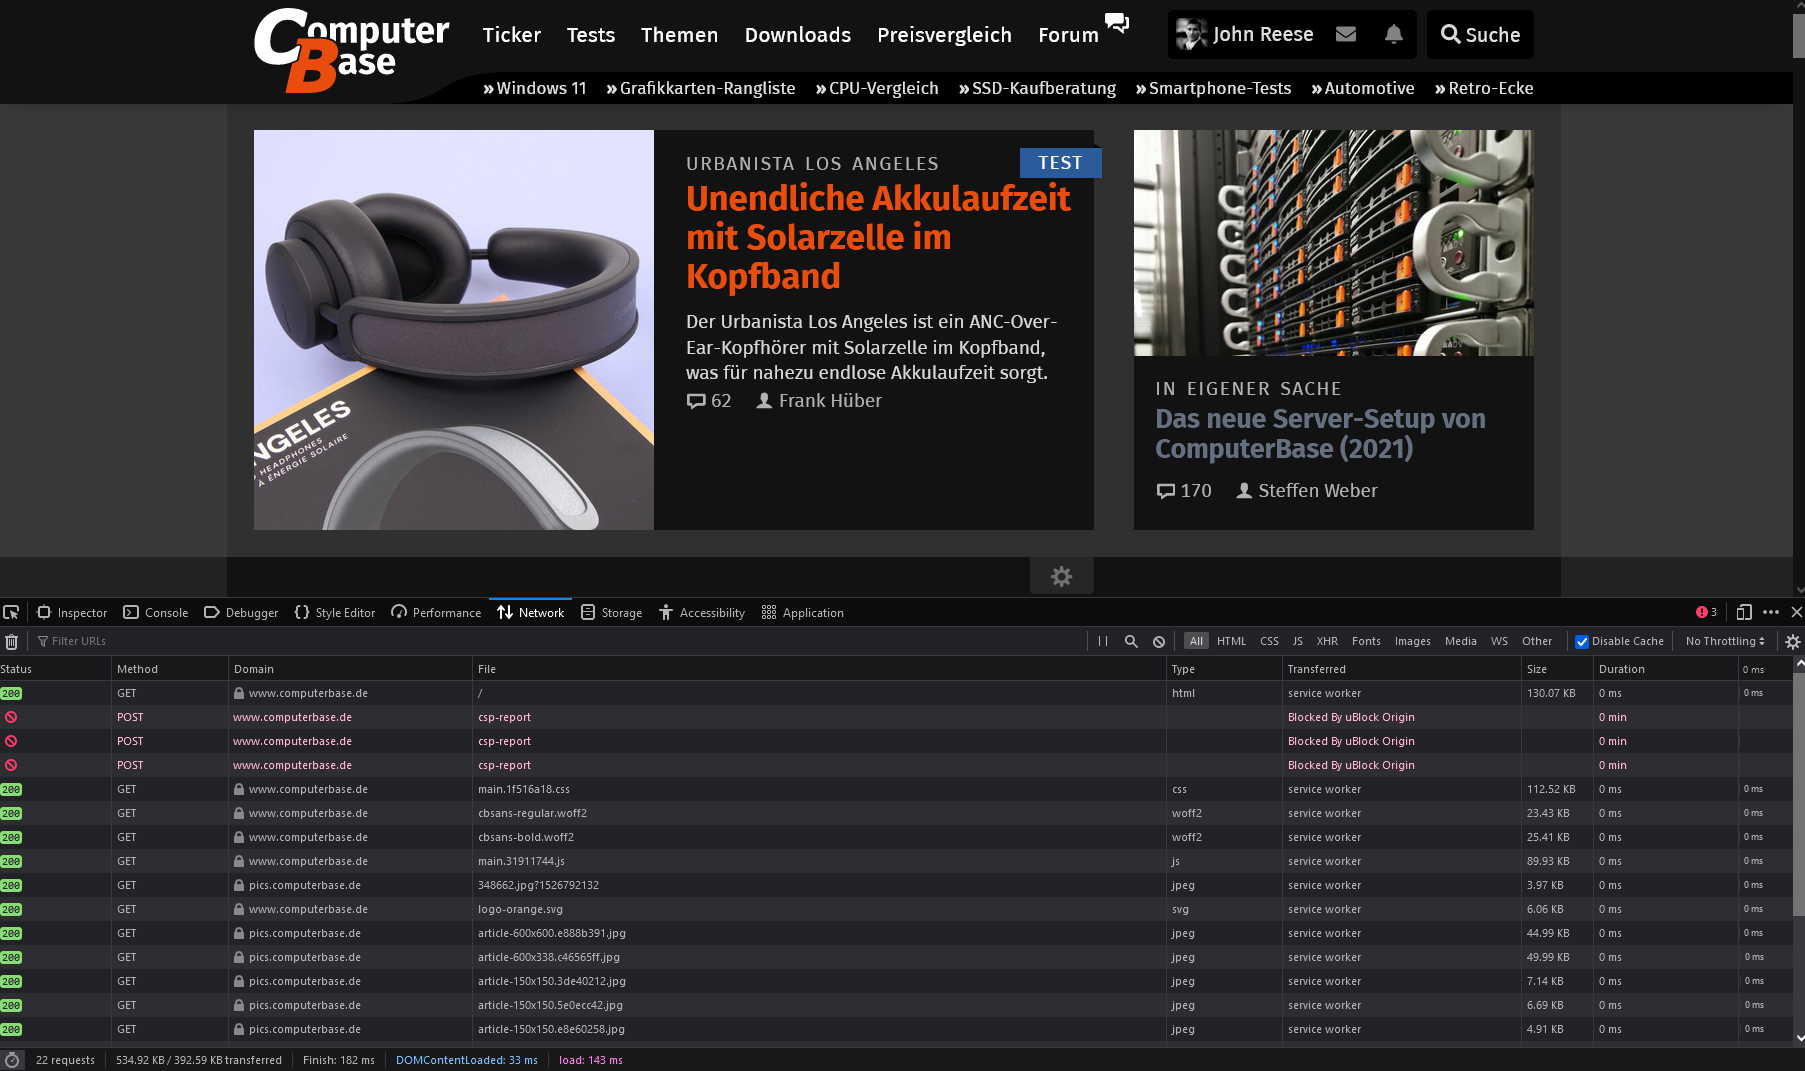
Task: Filter requests by Fonts
Action: pyautogui.click(x=1366, y=641)
